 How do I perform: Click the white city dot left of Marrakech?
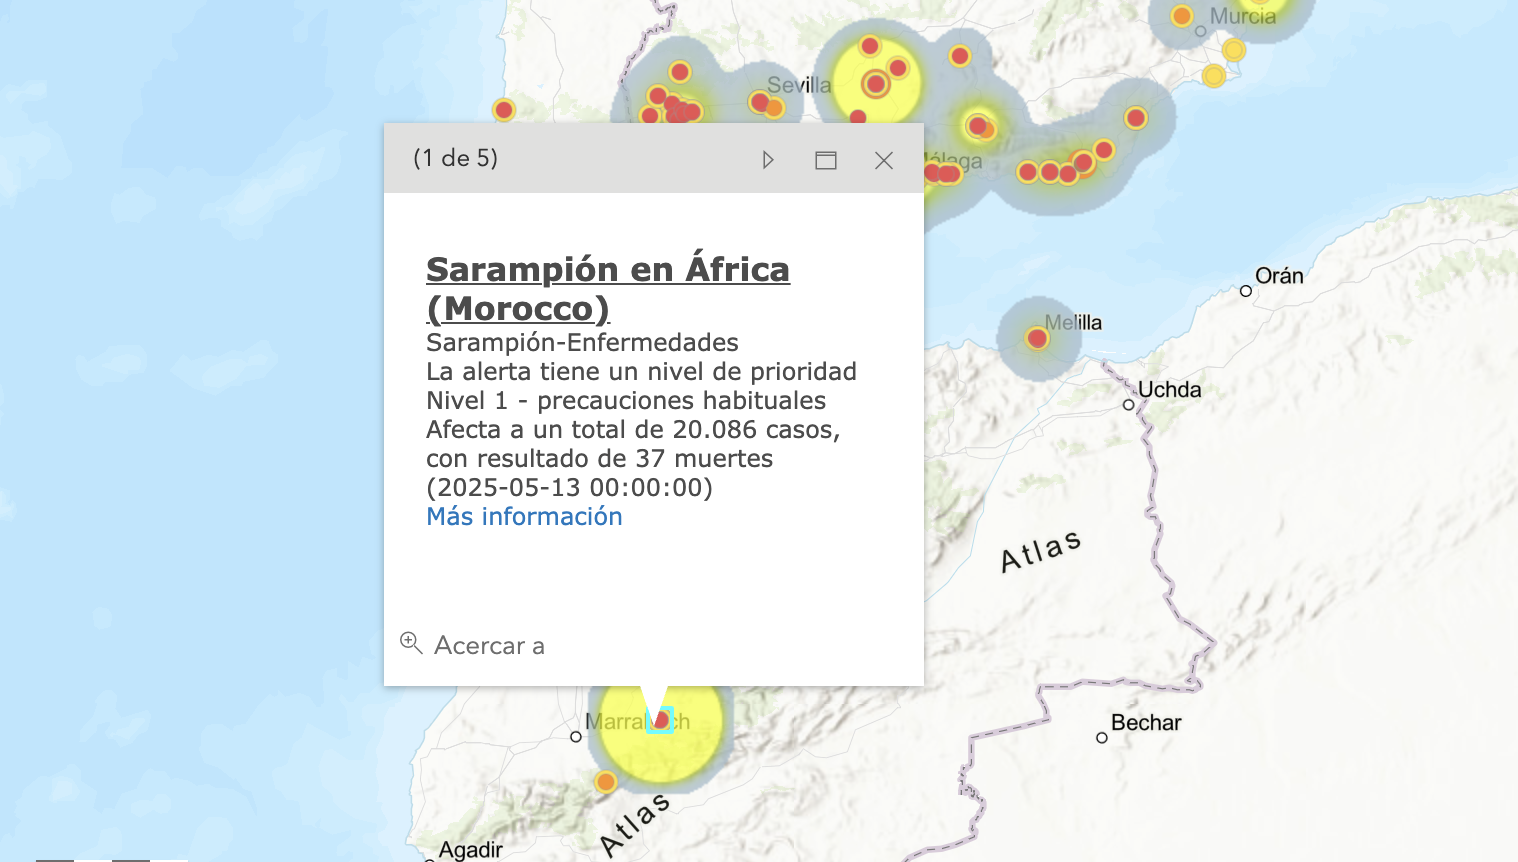[x=575, y=737]
